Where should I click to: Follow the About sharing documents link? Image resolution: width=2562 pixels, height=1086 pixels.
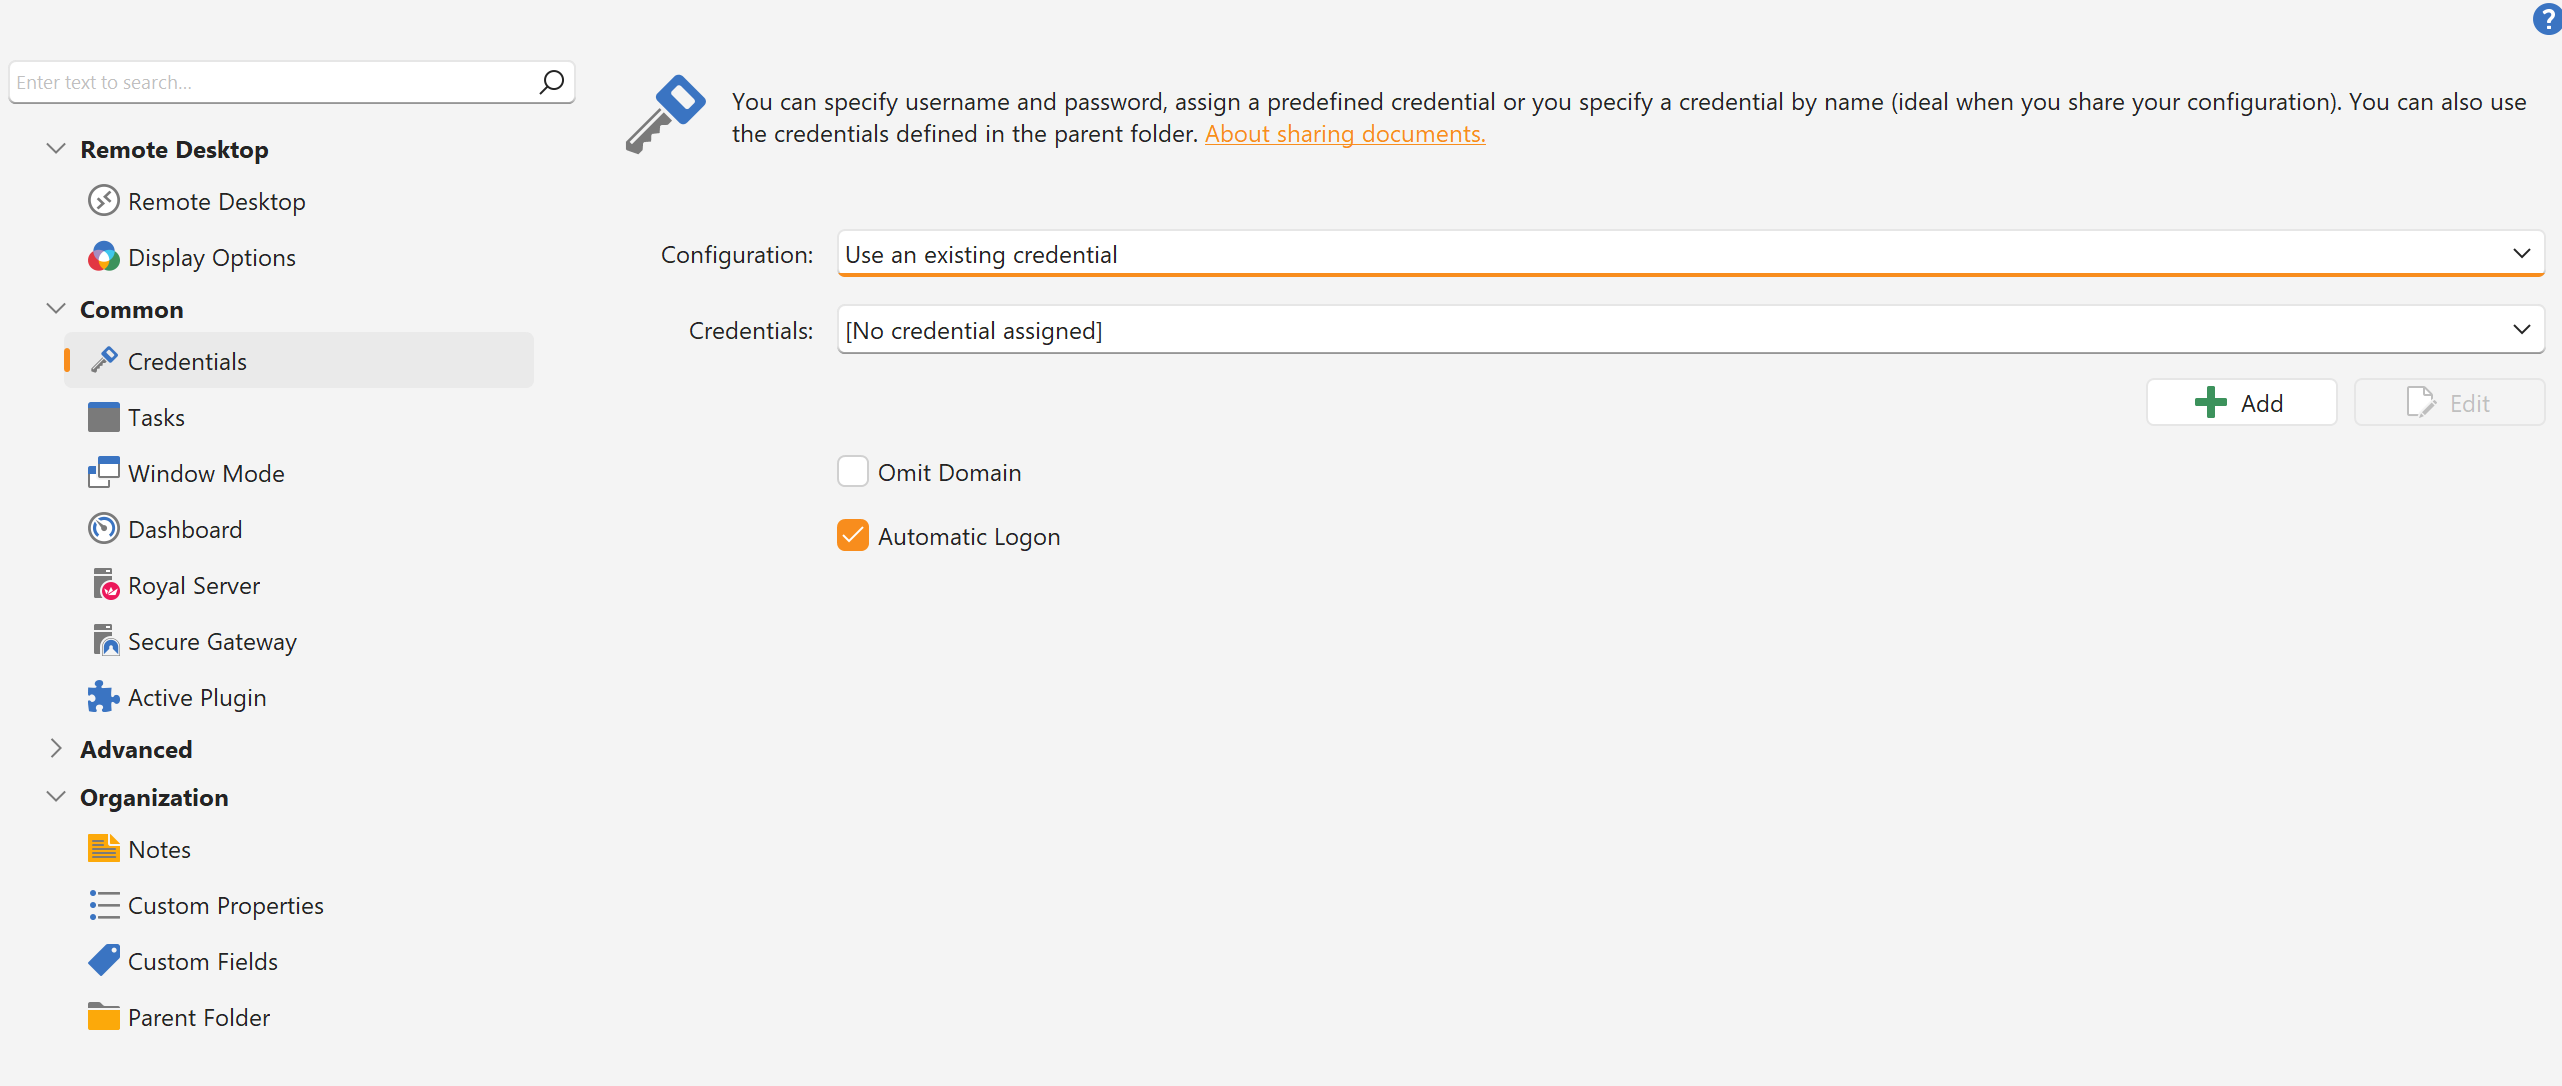click(1345, 134)
